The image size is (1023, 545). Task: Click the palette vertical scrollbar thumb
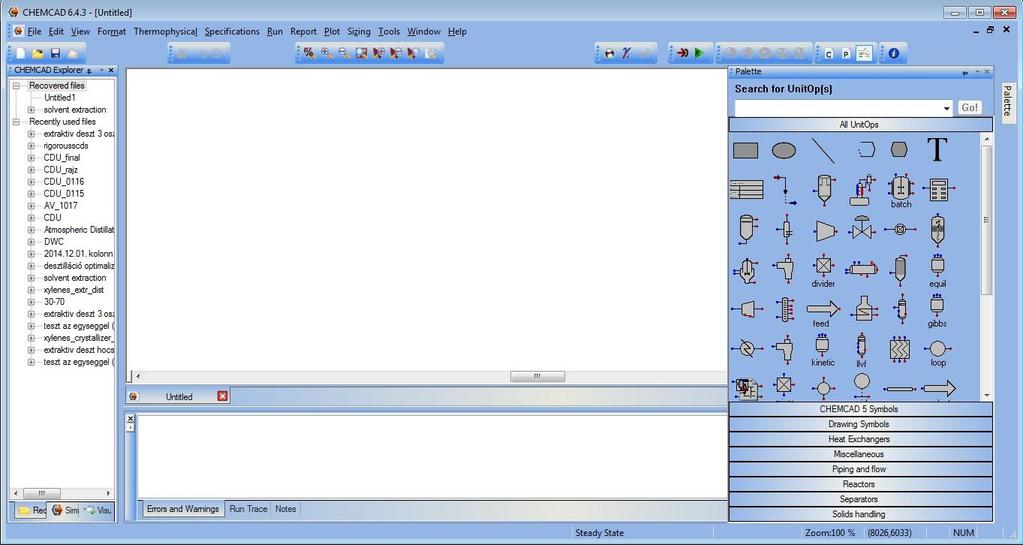click(x=986, y=220)
